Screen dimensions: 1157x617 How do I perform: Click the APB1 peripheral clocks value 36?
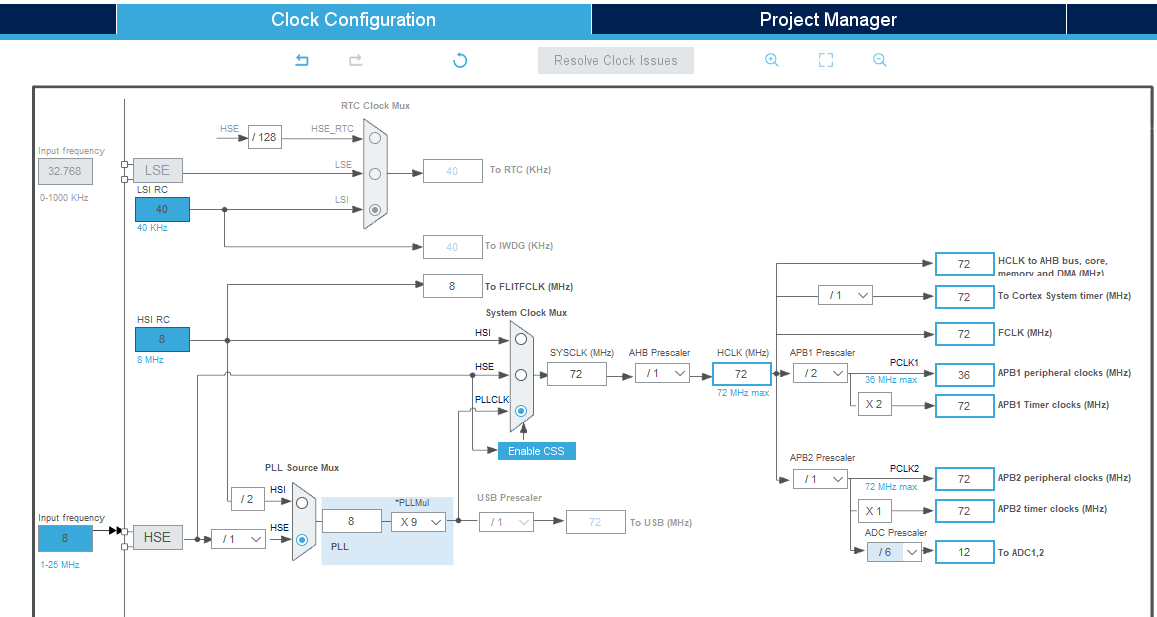click(x=964, y=375)
